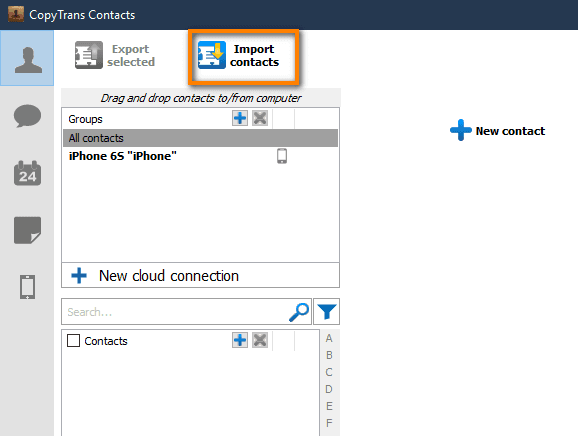Delete group with X icon in Groups header
Screen dimensions: 578x436
[260, 118]
